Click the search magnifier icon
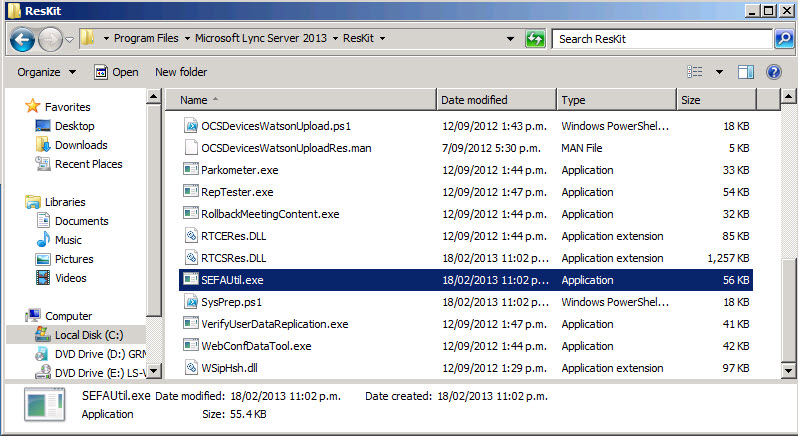The height and width of the screenshot is (436, 798). click(x=783, y=40)
